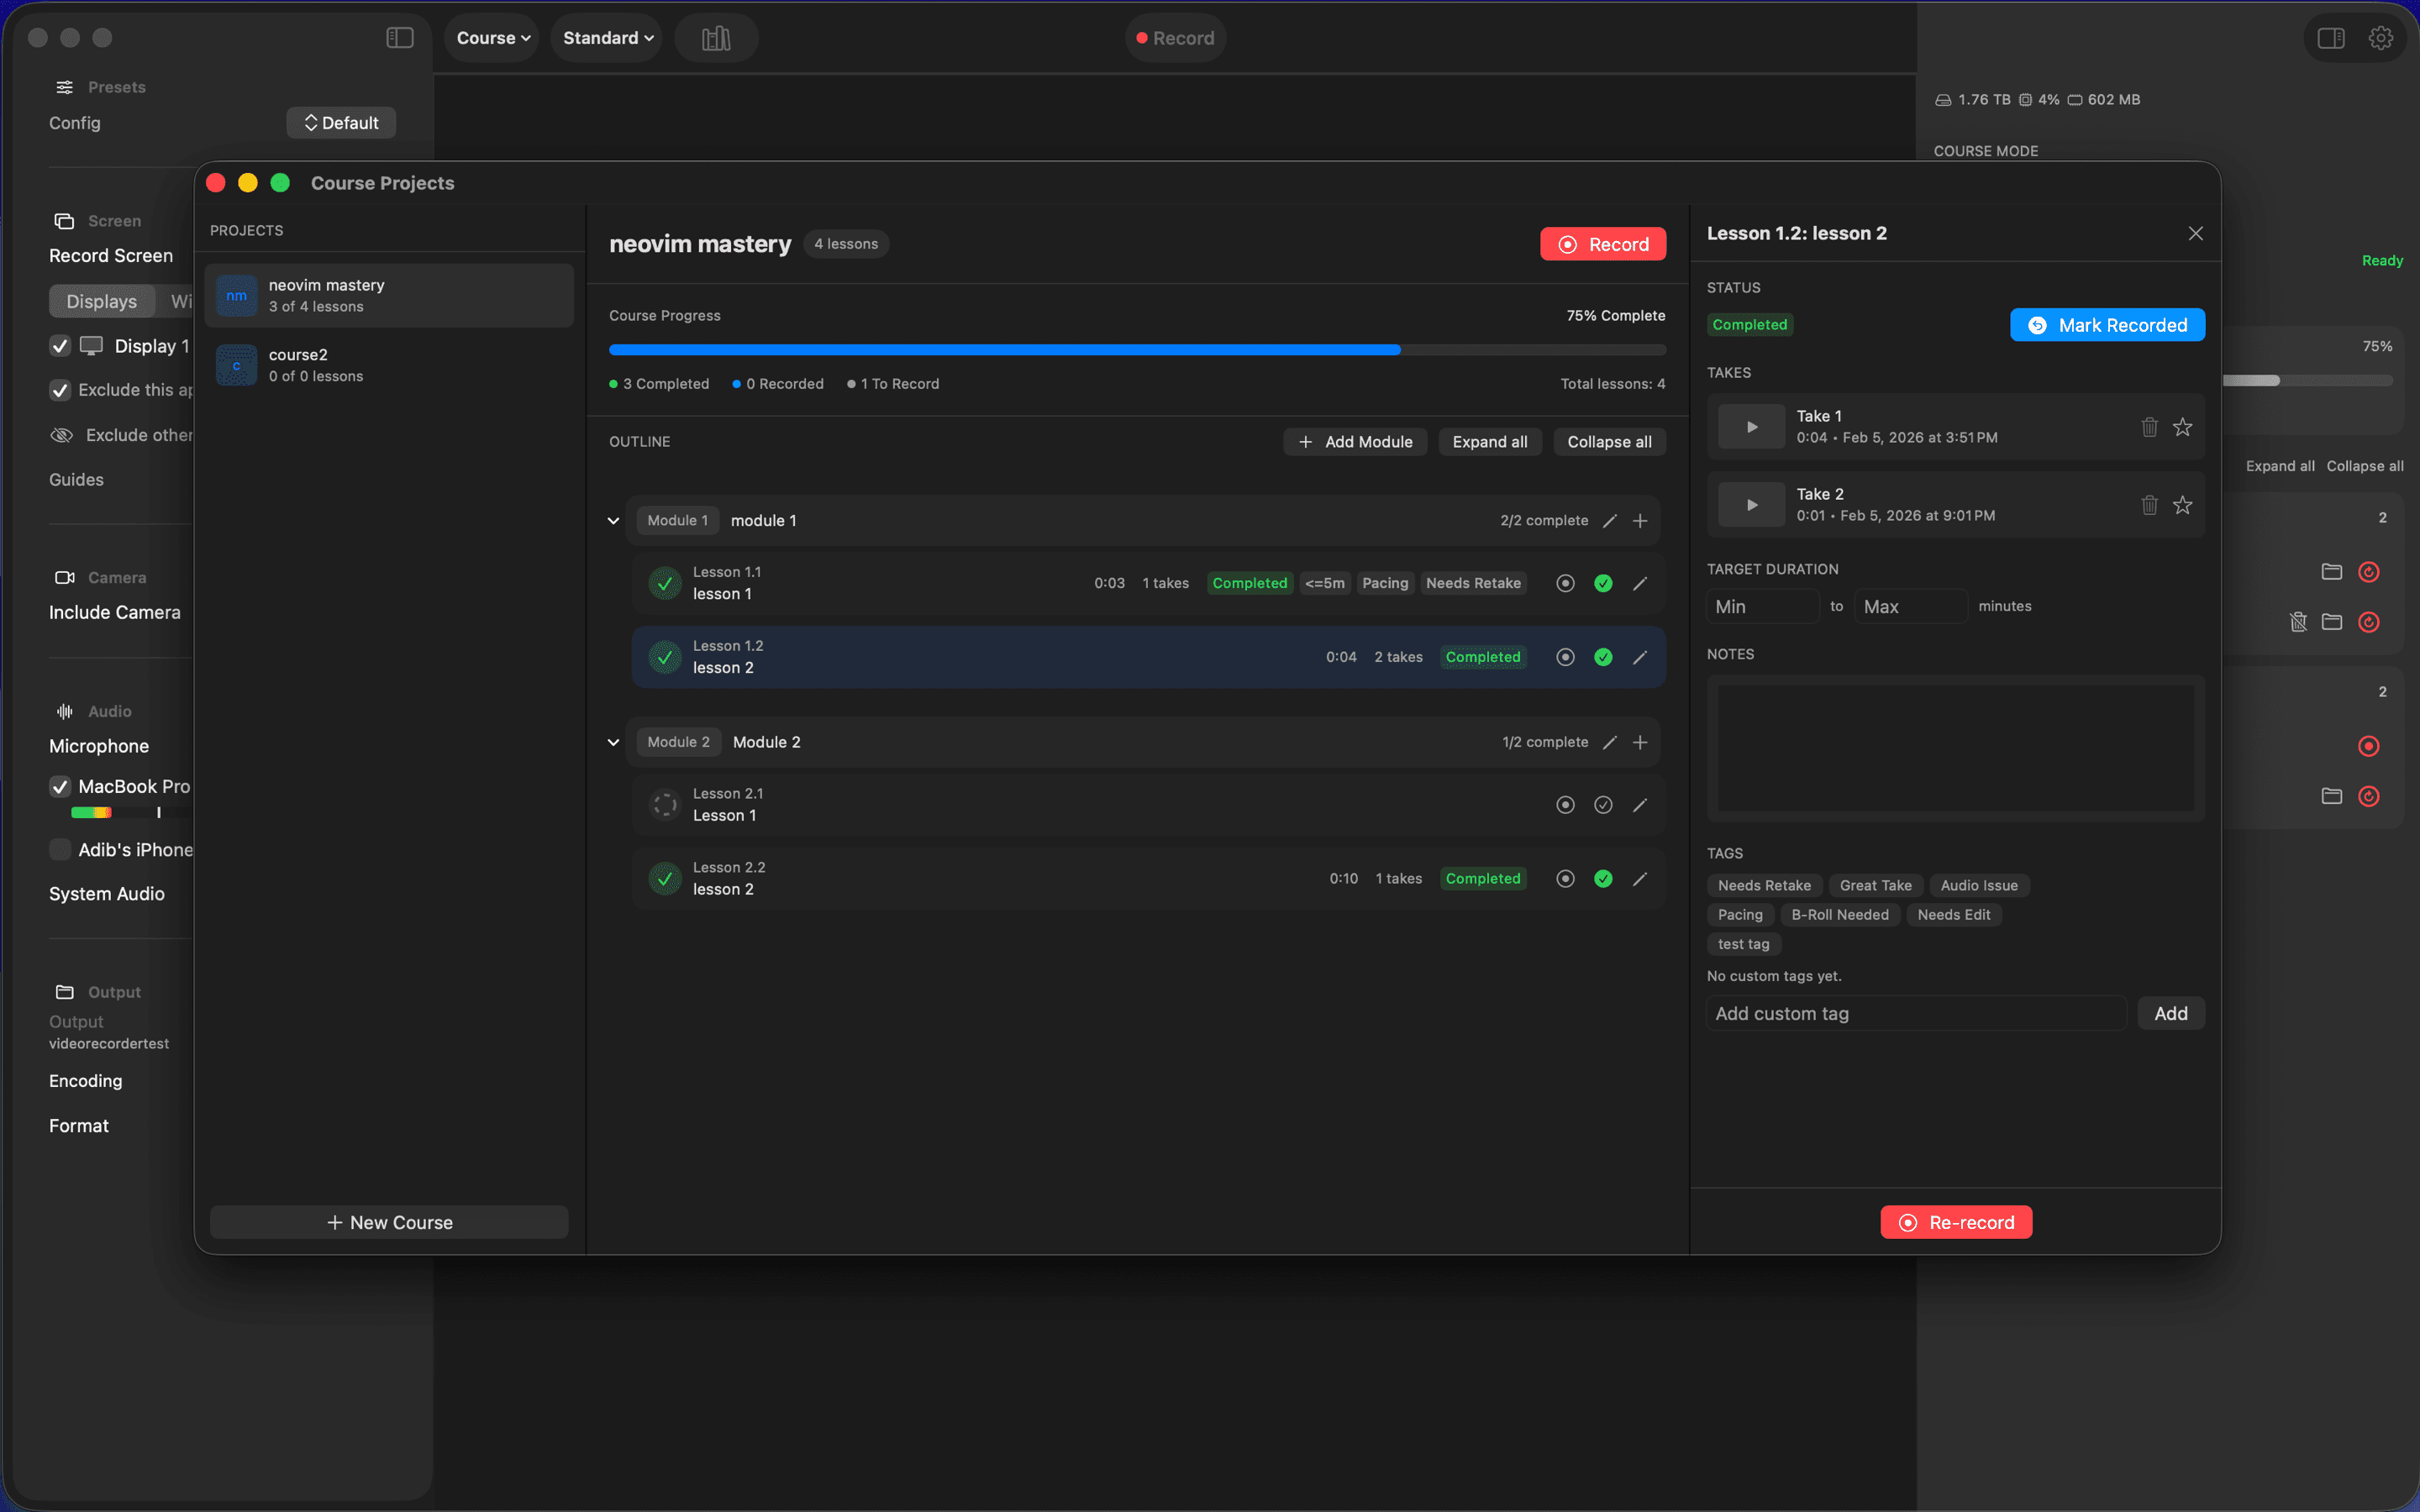Play the Take 1 recording
Viewport: 2420px width, 1512px height.
pyautogui.click(x=1750, y=426)
